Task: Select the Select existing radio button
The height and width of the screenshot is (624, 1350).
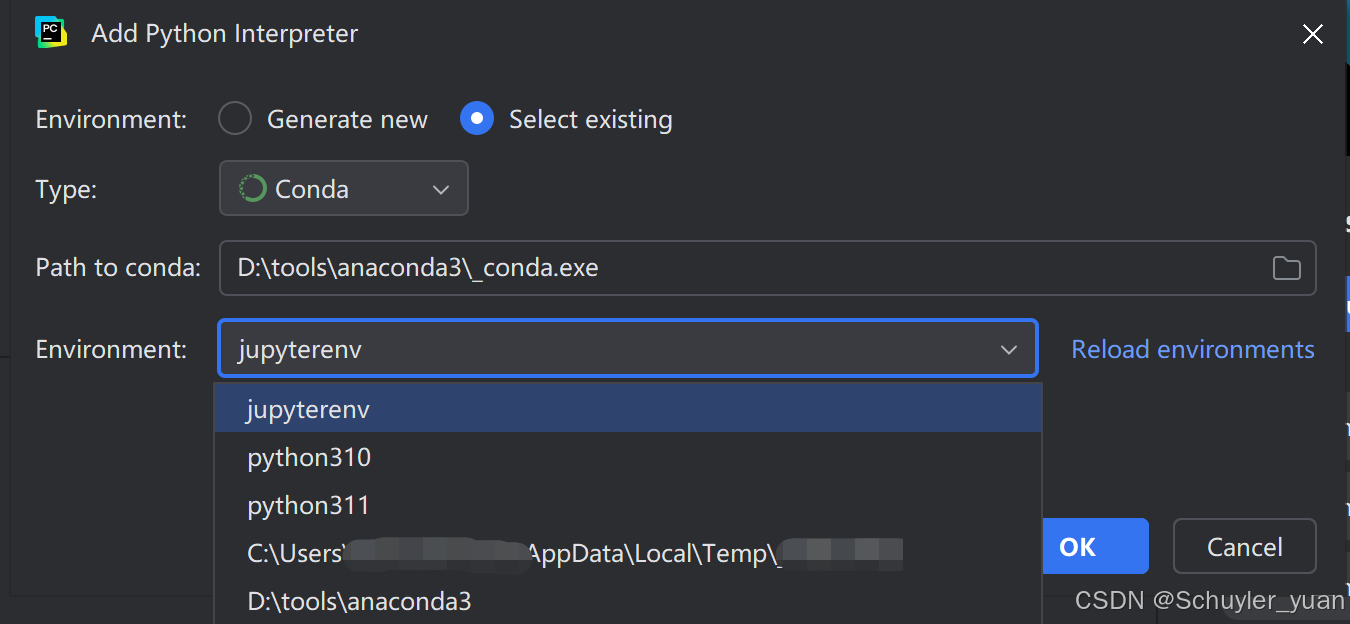Action: [477, 119]
